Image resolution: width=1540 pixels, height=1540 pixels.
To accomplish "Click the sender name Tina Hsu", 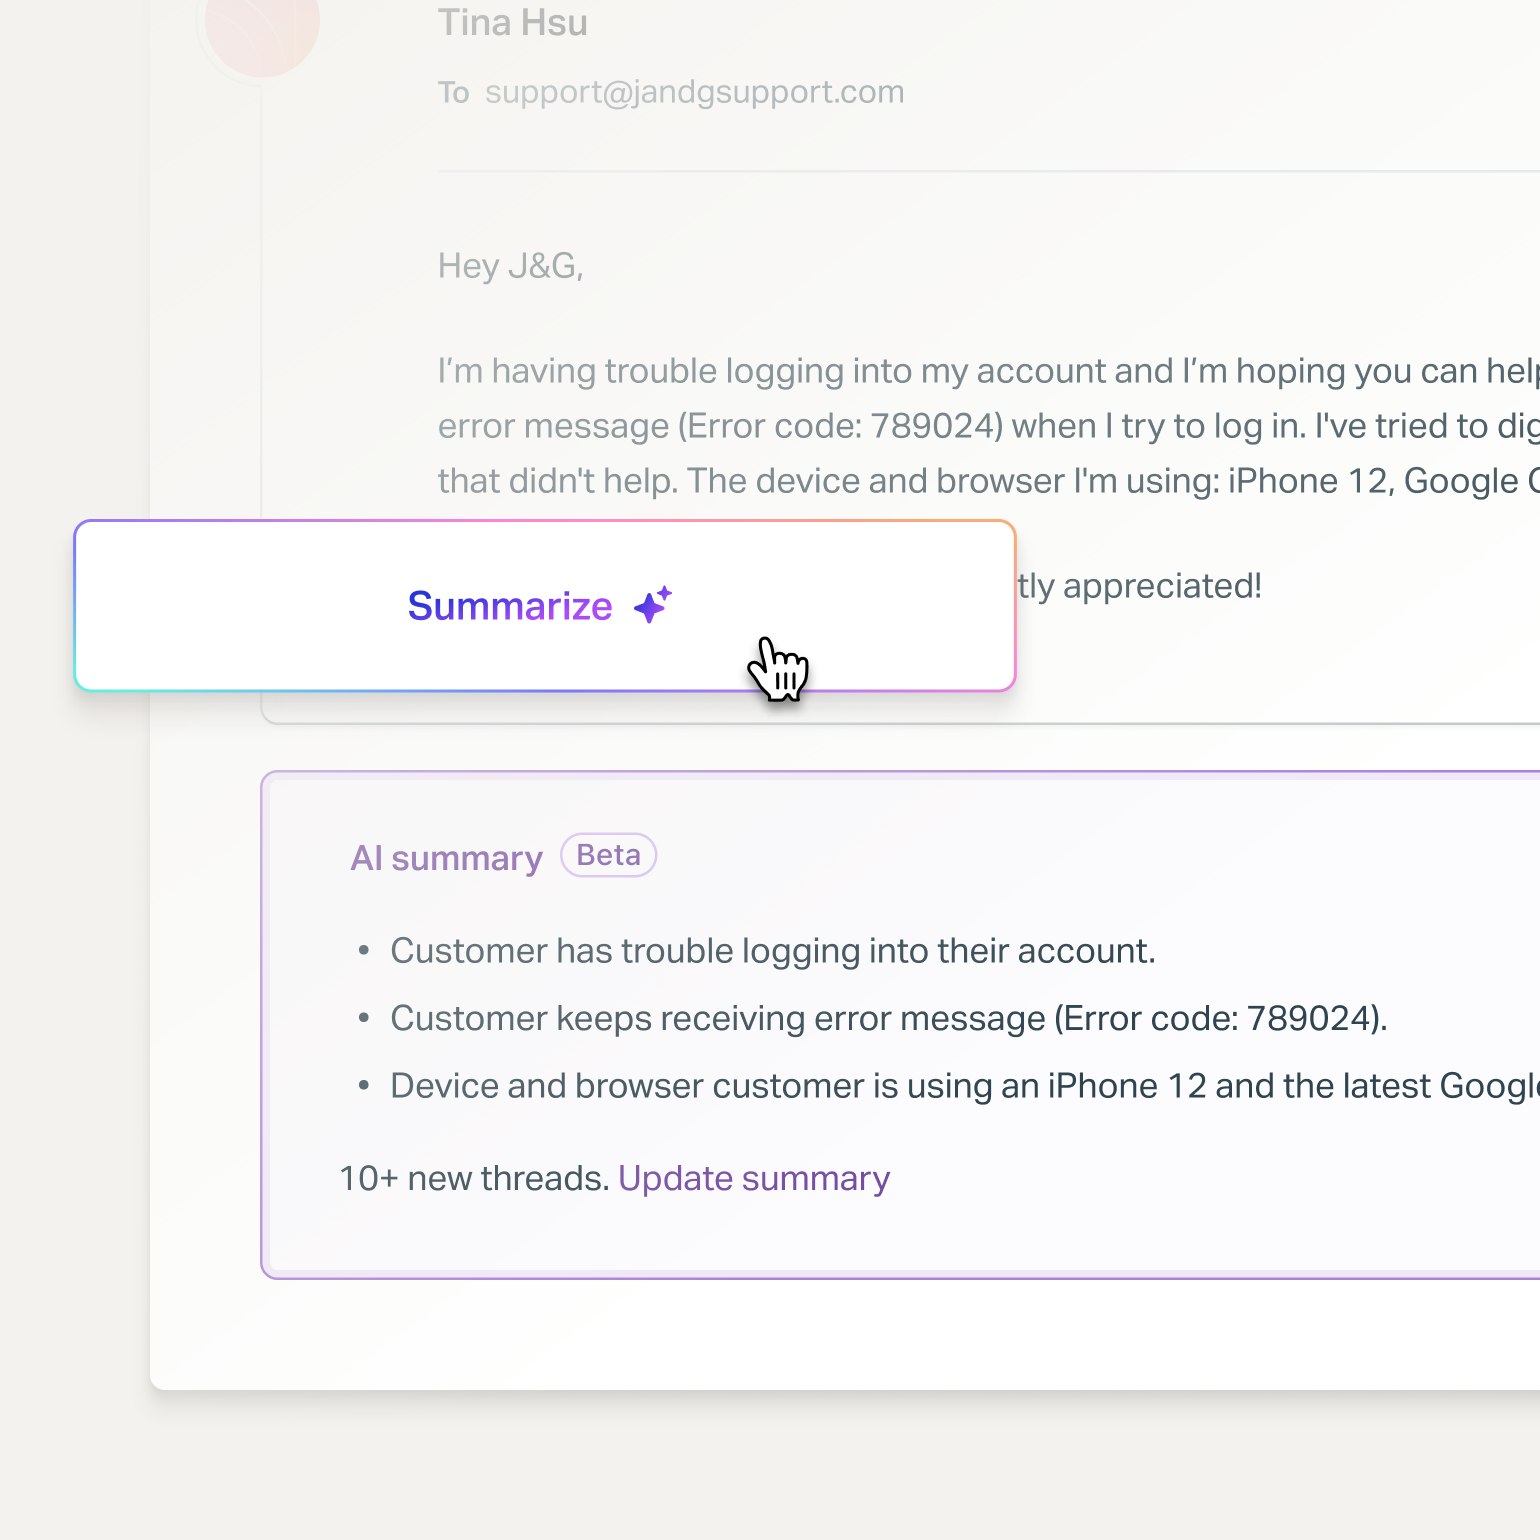I will [x=513, y=23].
